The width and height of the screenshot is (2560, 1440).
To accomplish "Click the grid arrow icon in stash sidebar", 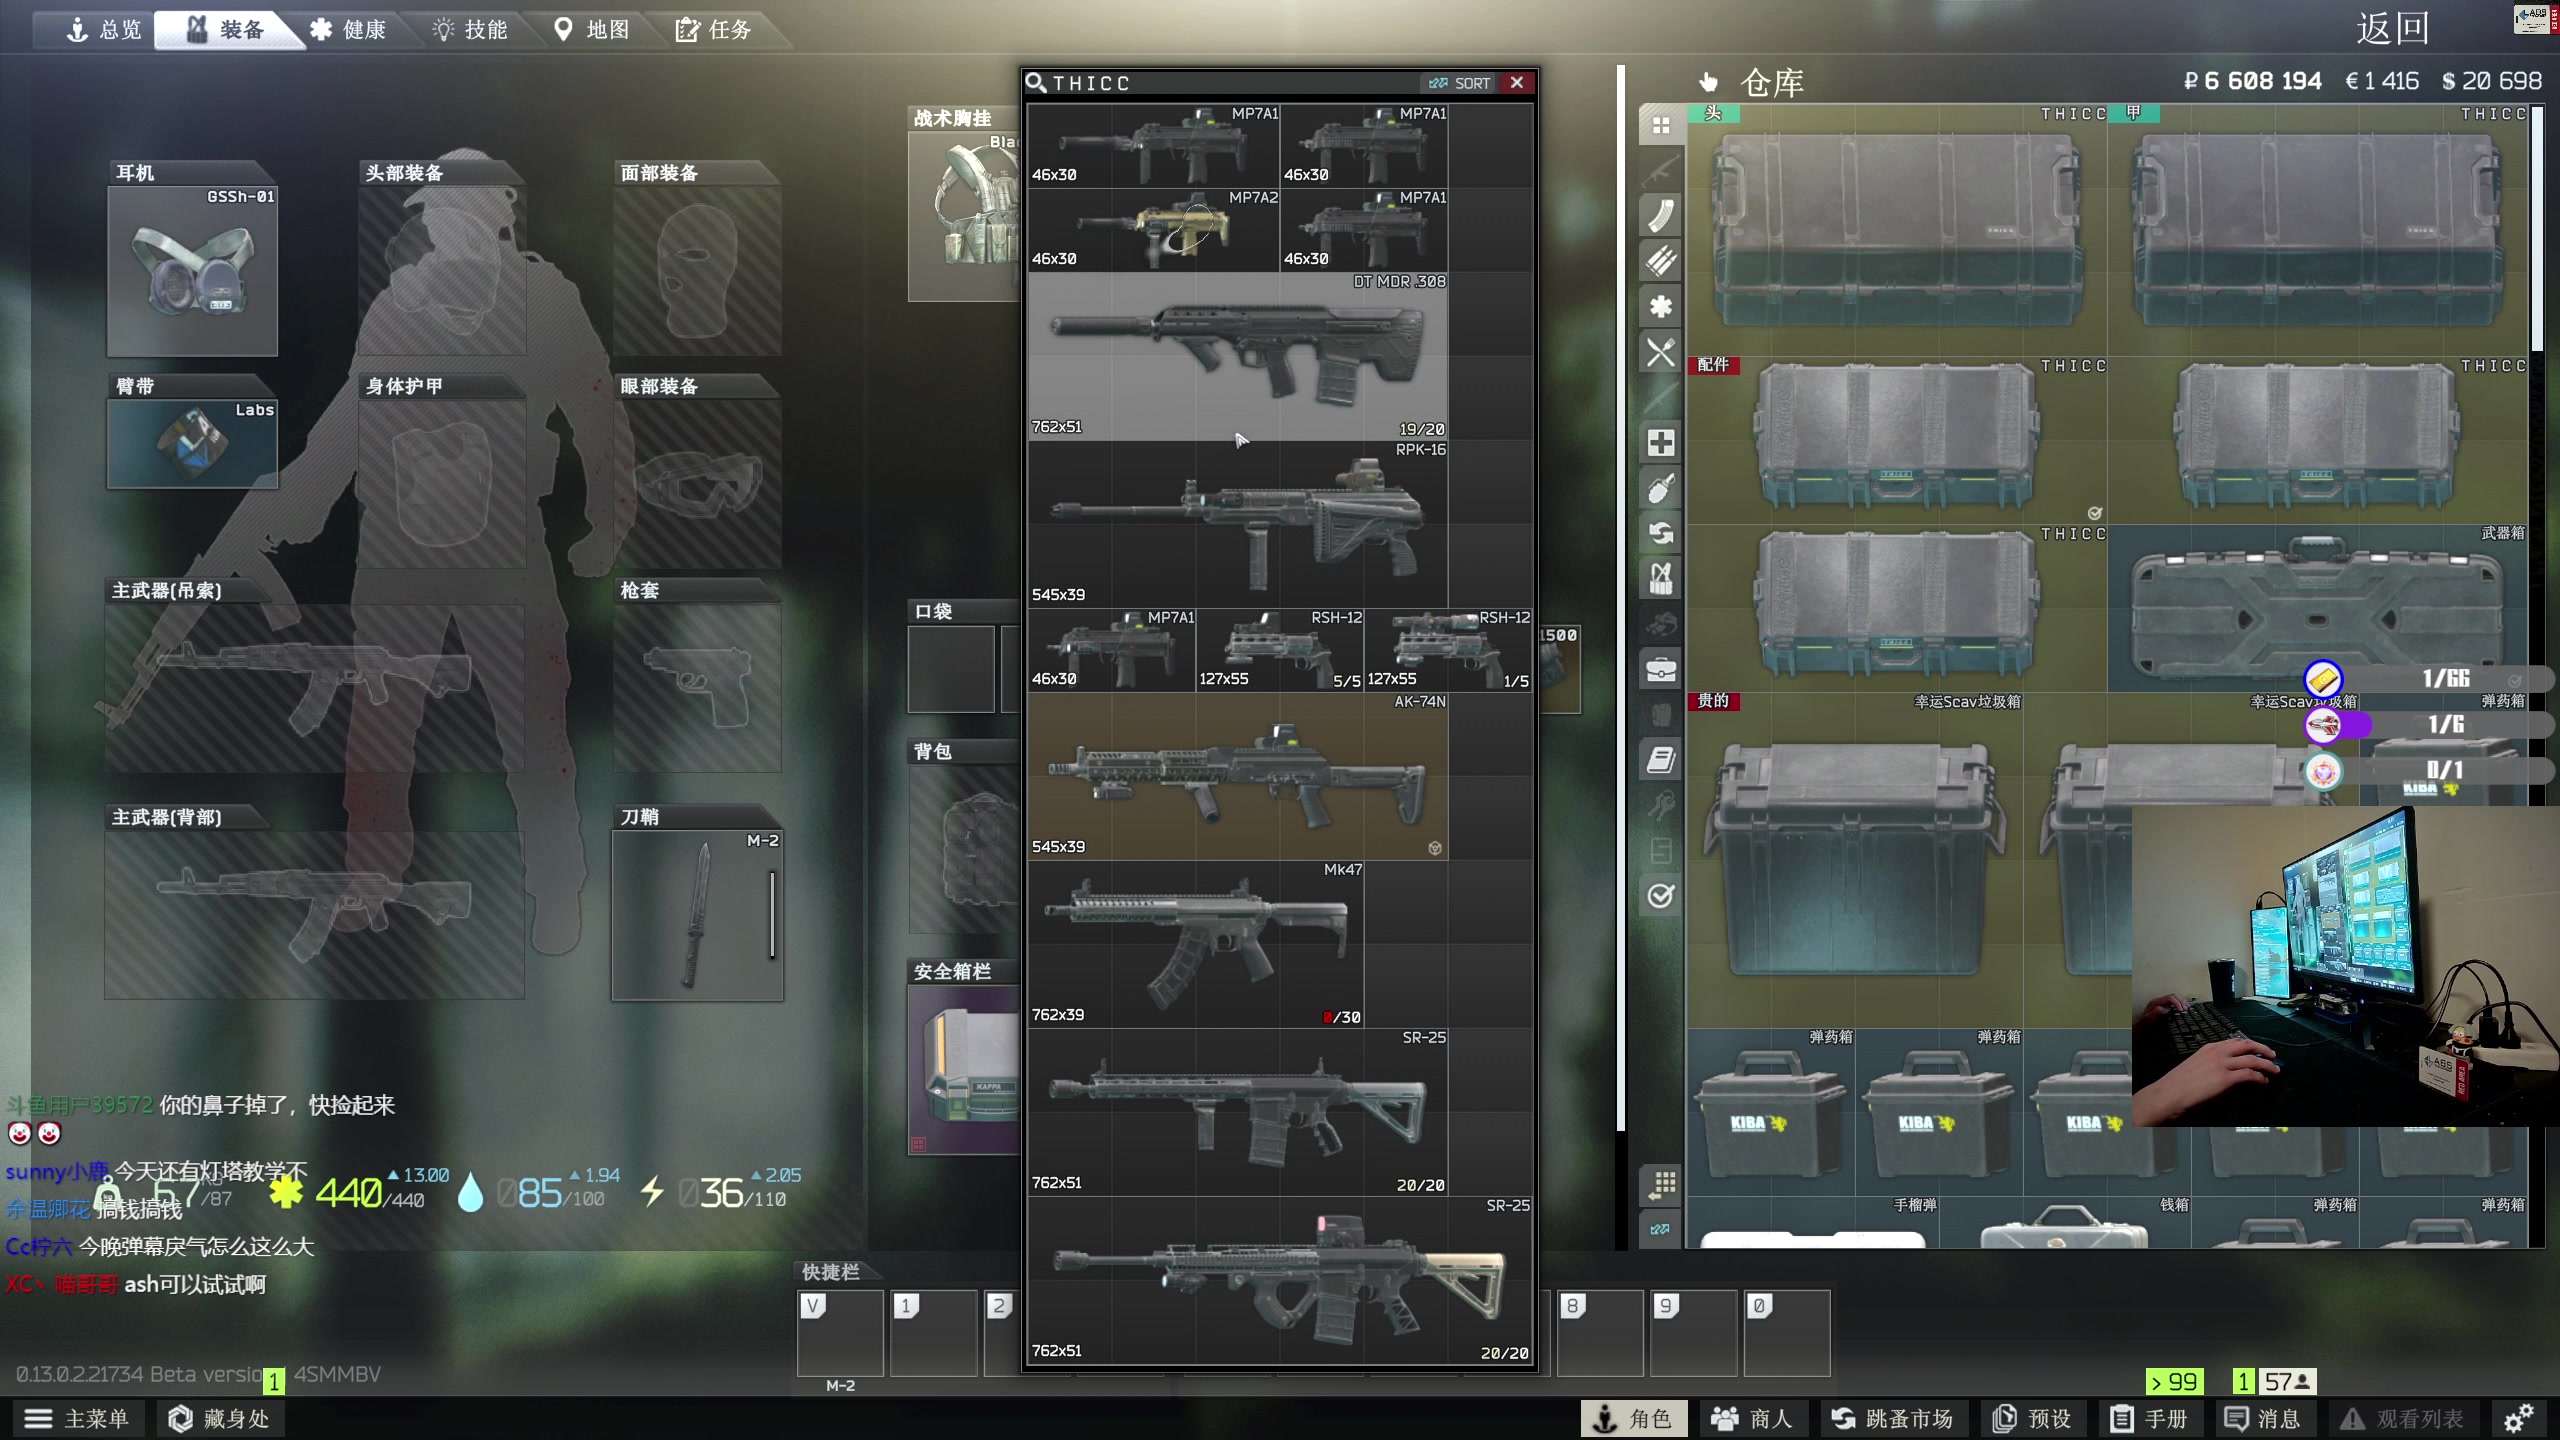I will pos(1661,1185).
